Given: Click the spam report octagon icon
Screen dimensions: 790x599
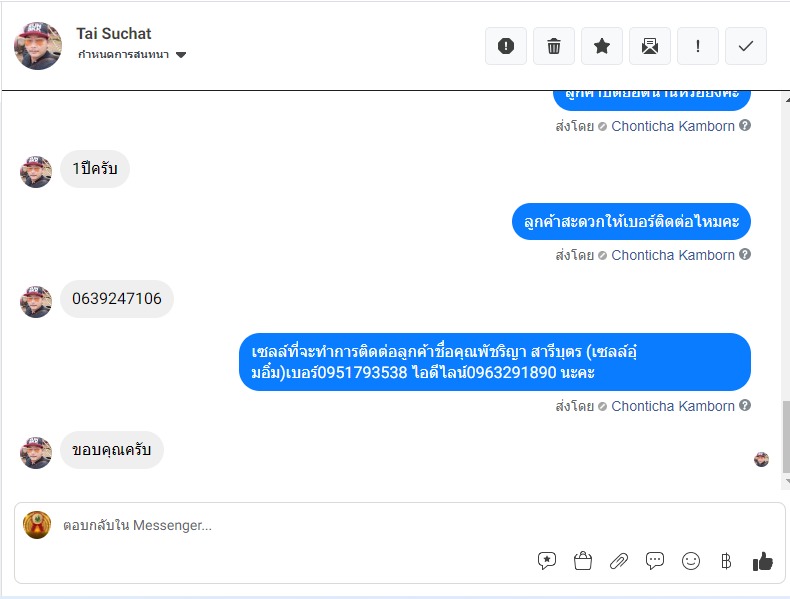Looking at the screenshot, I should point(506,46).
